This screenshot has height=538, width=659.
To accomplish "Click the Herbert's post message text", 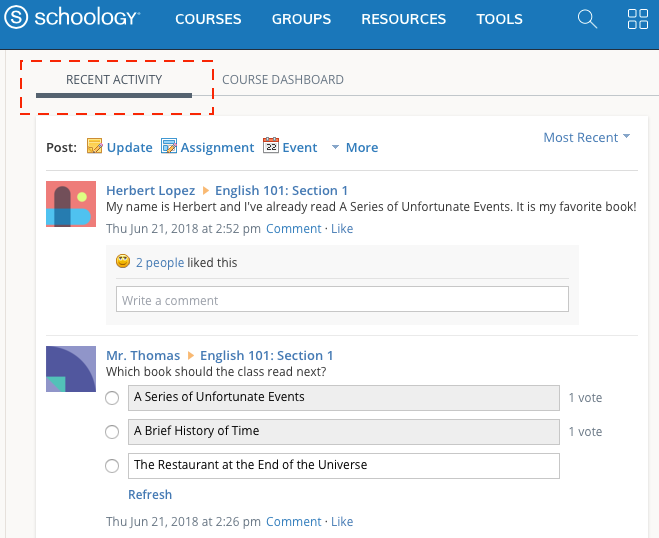I will tap(371, 207).
